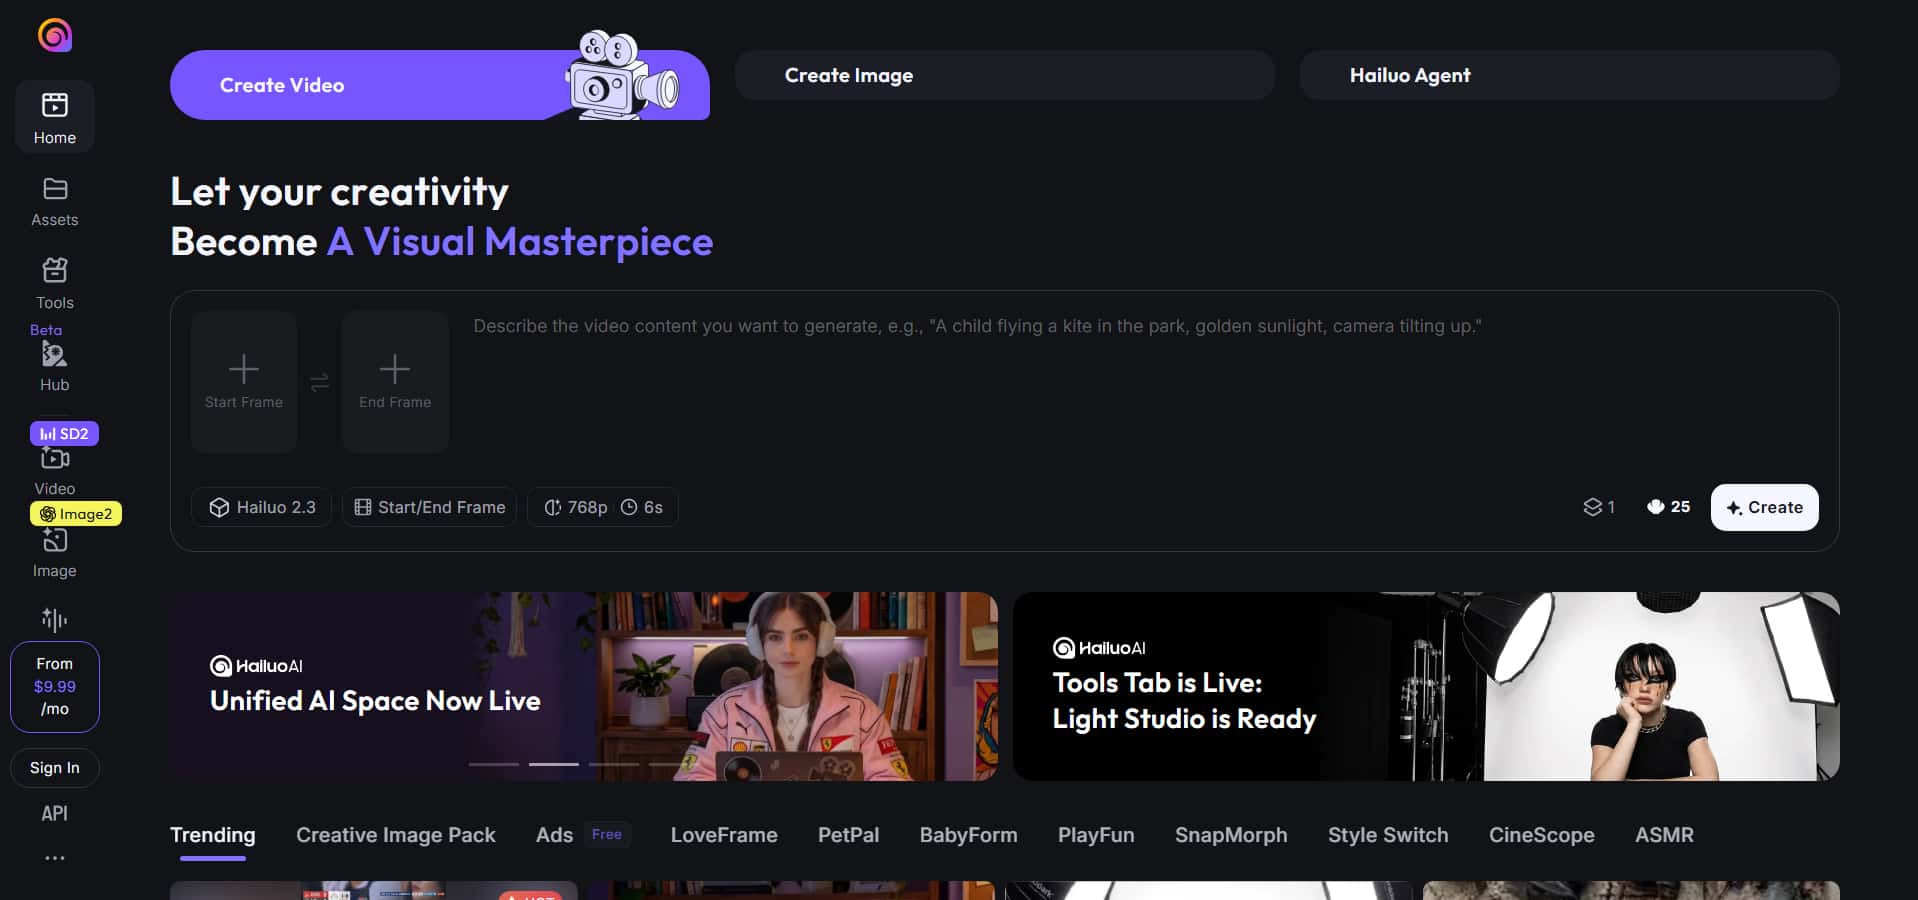This screenshot has width=1918, height=900.
Task: Select the first carousel indicator dash
Action: (494, 764)
